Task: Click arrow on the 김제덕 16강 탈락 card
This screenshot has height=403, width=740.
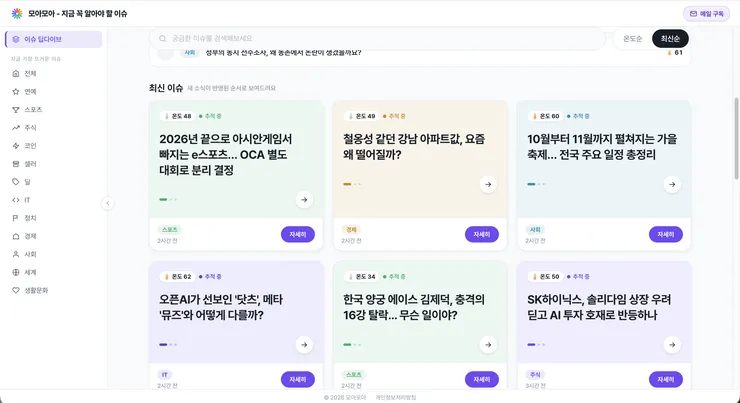Action: pos(488,345)
